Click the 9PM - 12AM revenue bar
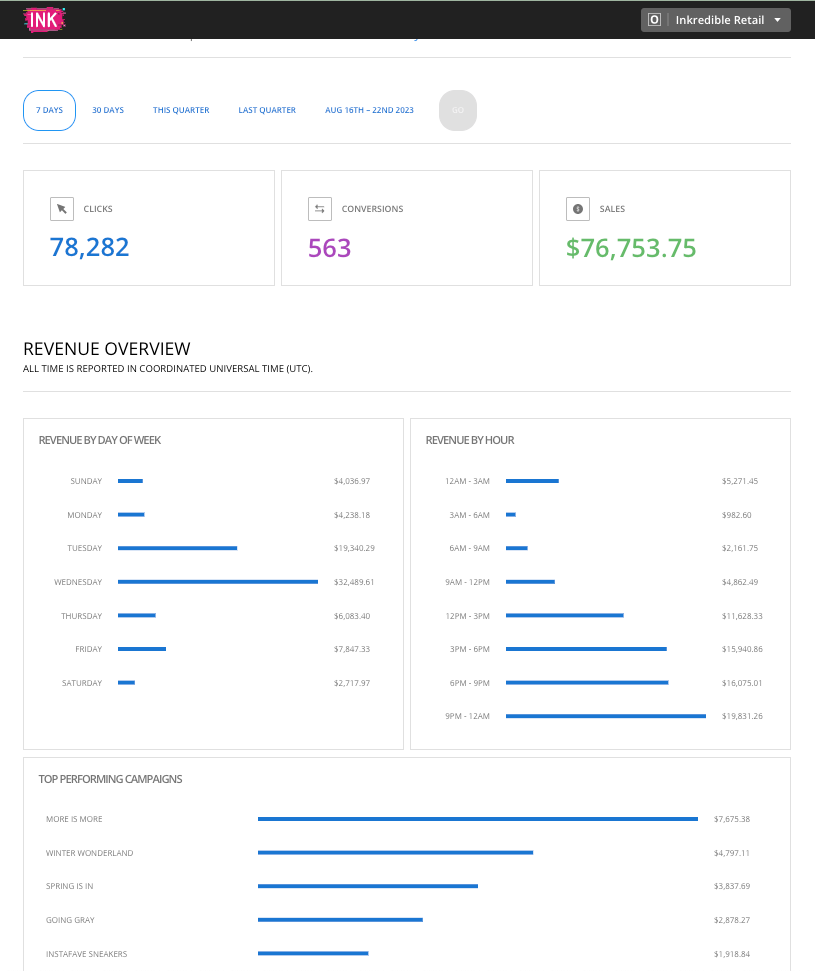The image size is (815, 971). [x=606, y=716]
